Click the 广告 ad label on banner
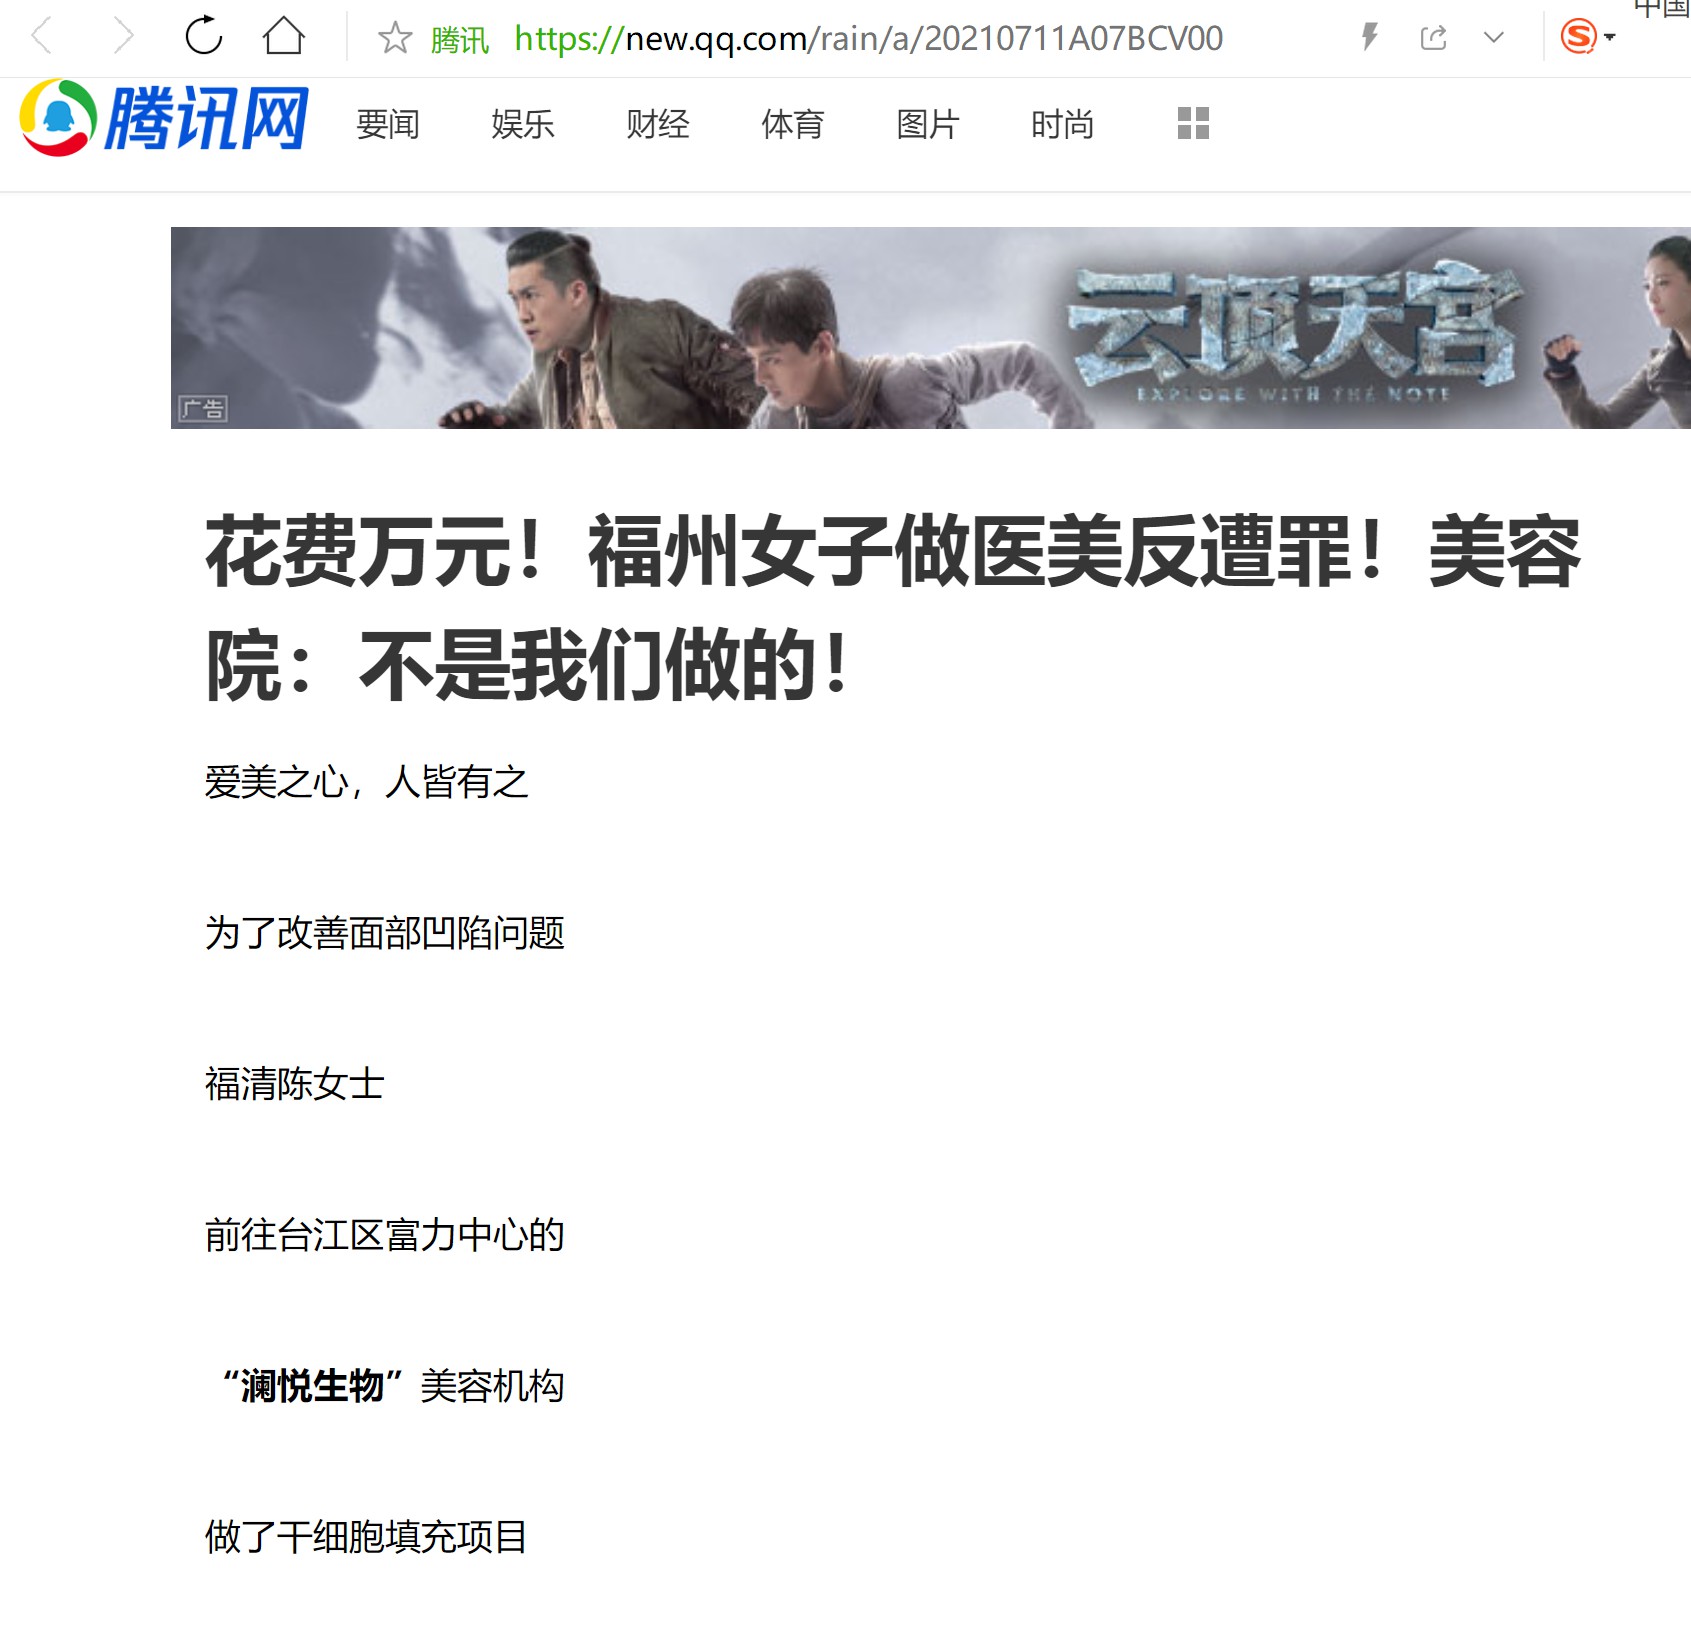This screenshot has height=1651, width=1691. [x=204, y=409]
